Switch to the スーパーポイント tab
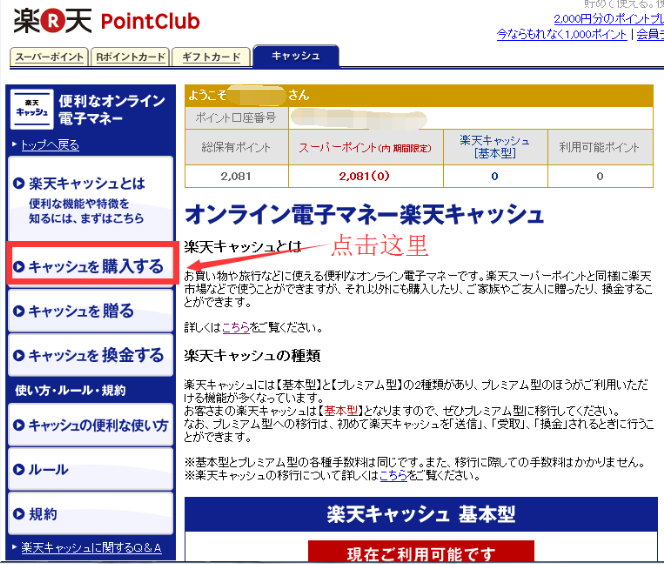Viewport: 664px width, 564px height. pyautogui.click(x=48, y=57)
